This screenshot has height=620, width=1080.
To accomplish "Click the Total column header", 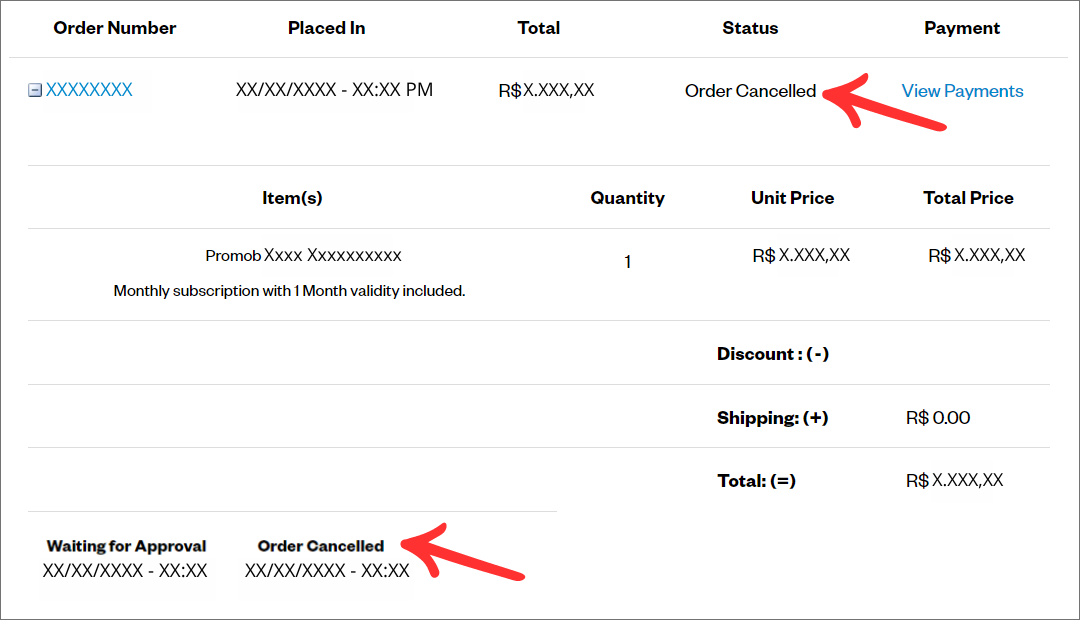I will point(538,28).
